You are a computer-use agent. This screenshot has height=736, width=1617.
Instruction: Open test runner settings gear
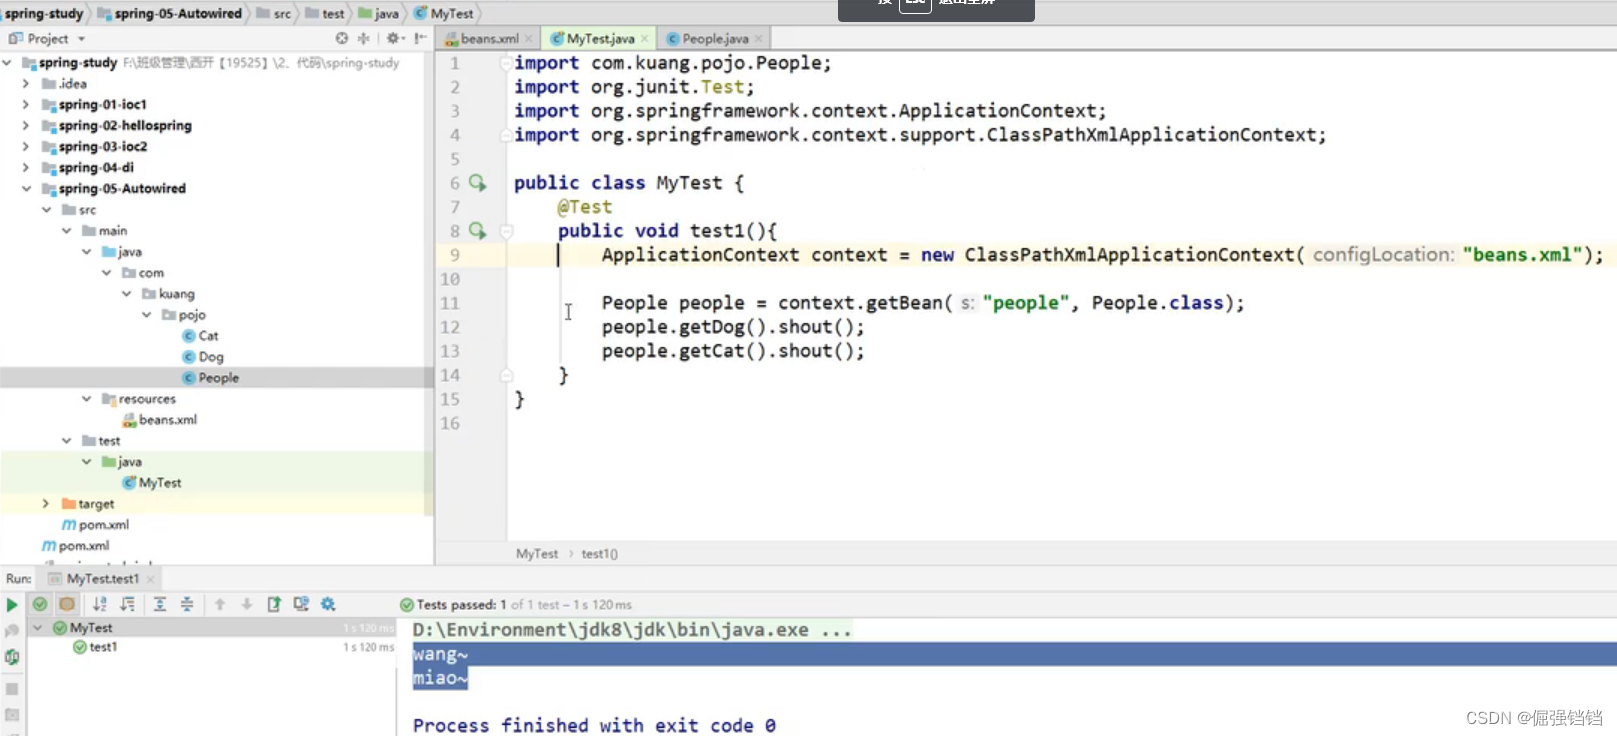point(328,604)
